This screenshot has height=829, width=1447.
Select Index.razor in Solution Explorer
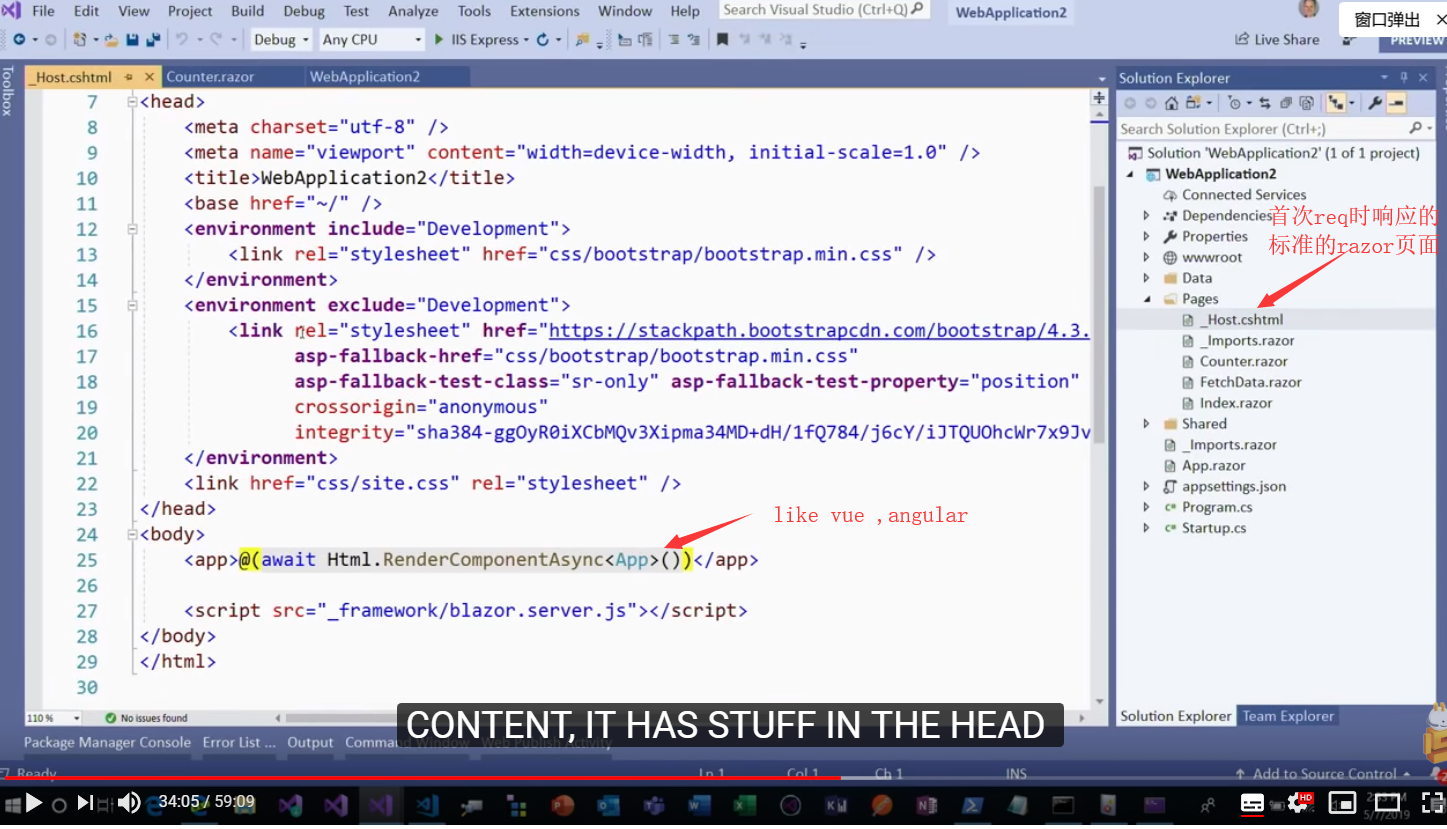(1236, 404)
